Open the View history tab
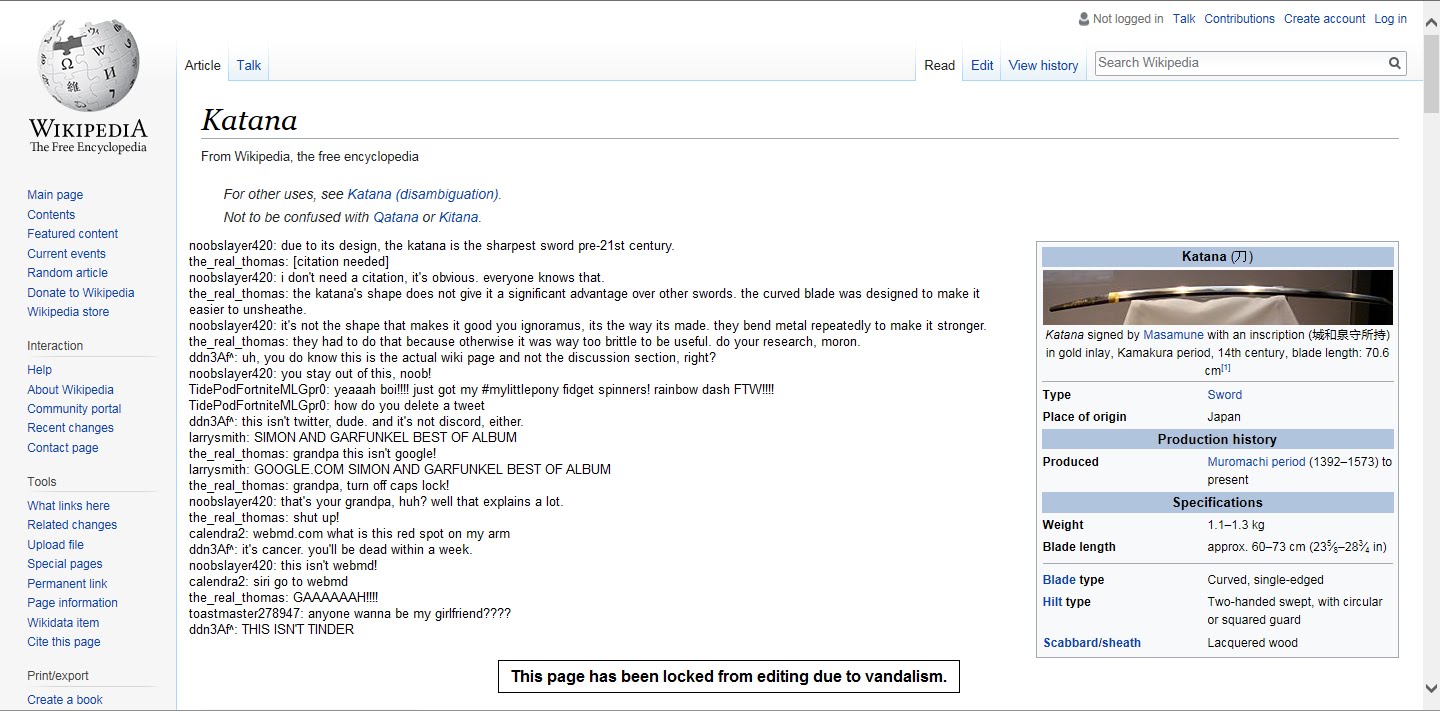 click(1043, 65)
